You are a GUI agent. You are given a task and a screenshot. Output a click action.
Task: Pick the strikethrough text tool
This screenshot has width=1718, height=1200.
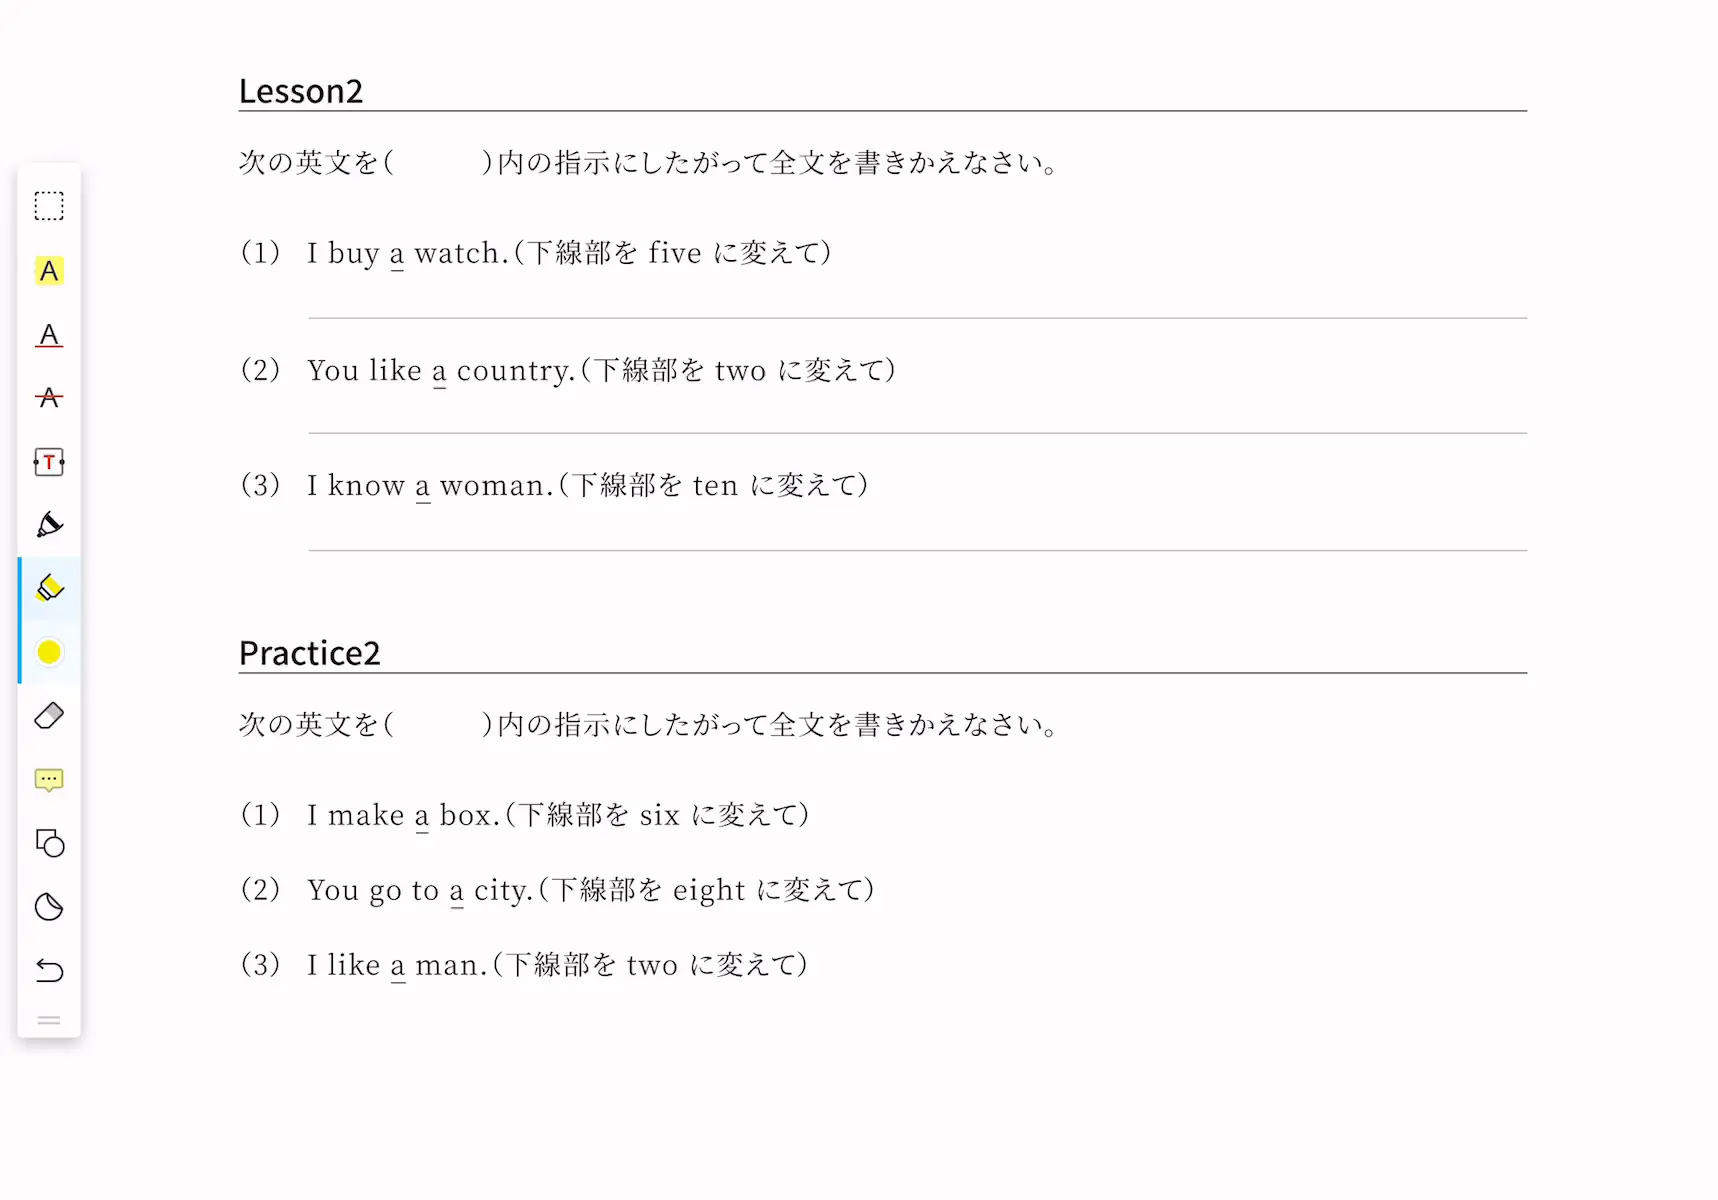point(49,398)
